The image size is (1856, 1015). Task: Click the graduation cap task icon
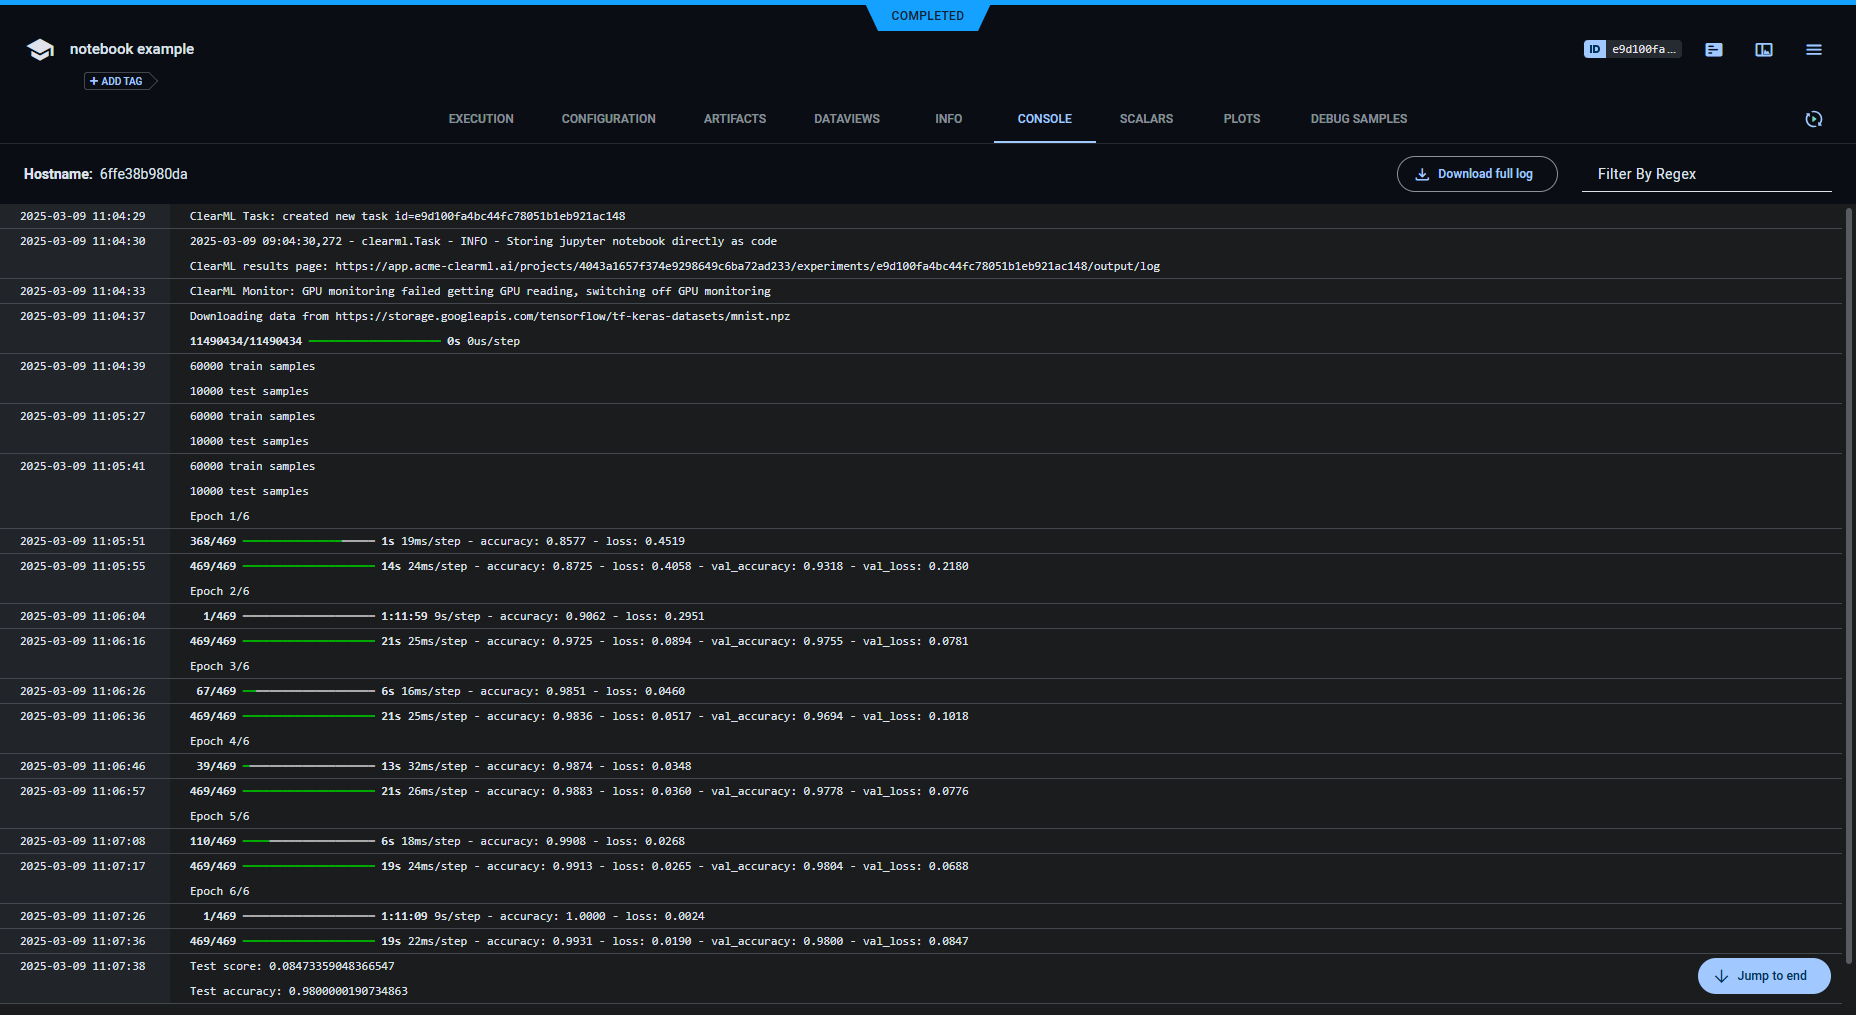(40, 50)
